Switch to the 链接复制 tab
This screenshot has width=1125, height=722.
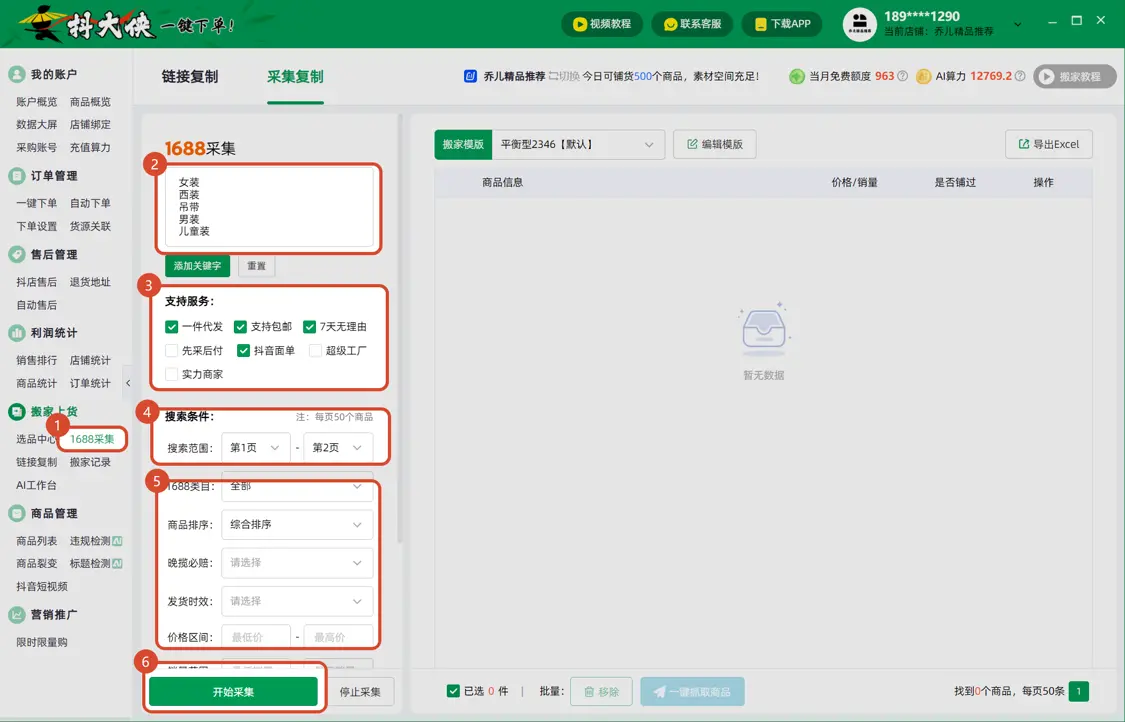189,77
